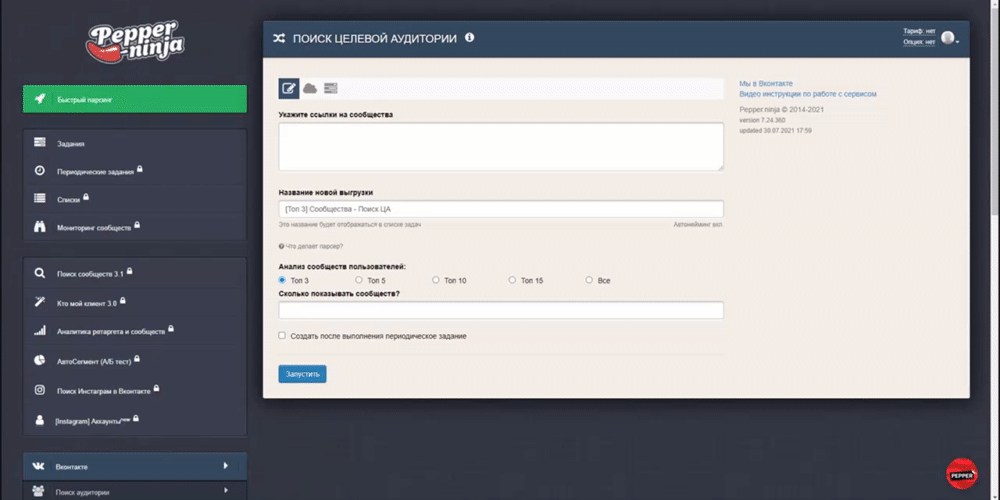Select the Топ 10 radio button
Image resolution: width=1000 pixels, height=500 pixels.
pos(436,280)
